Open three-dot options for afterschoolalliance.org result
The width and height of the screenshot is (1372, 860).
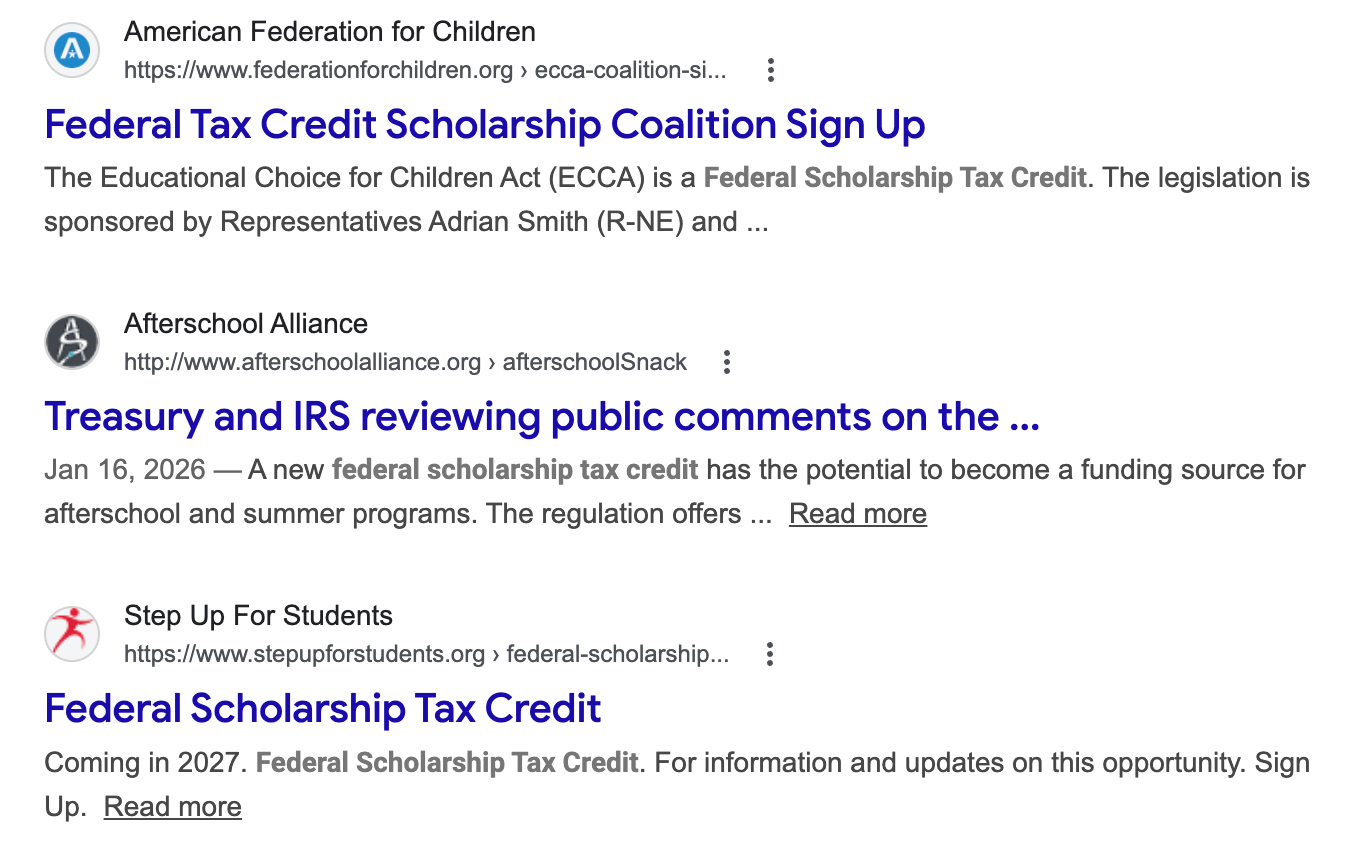(727, 362)
